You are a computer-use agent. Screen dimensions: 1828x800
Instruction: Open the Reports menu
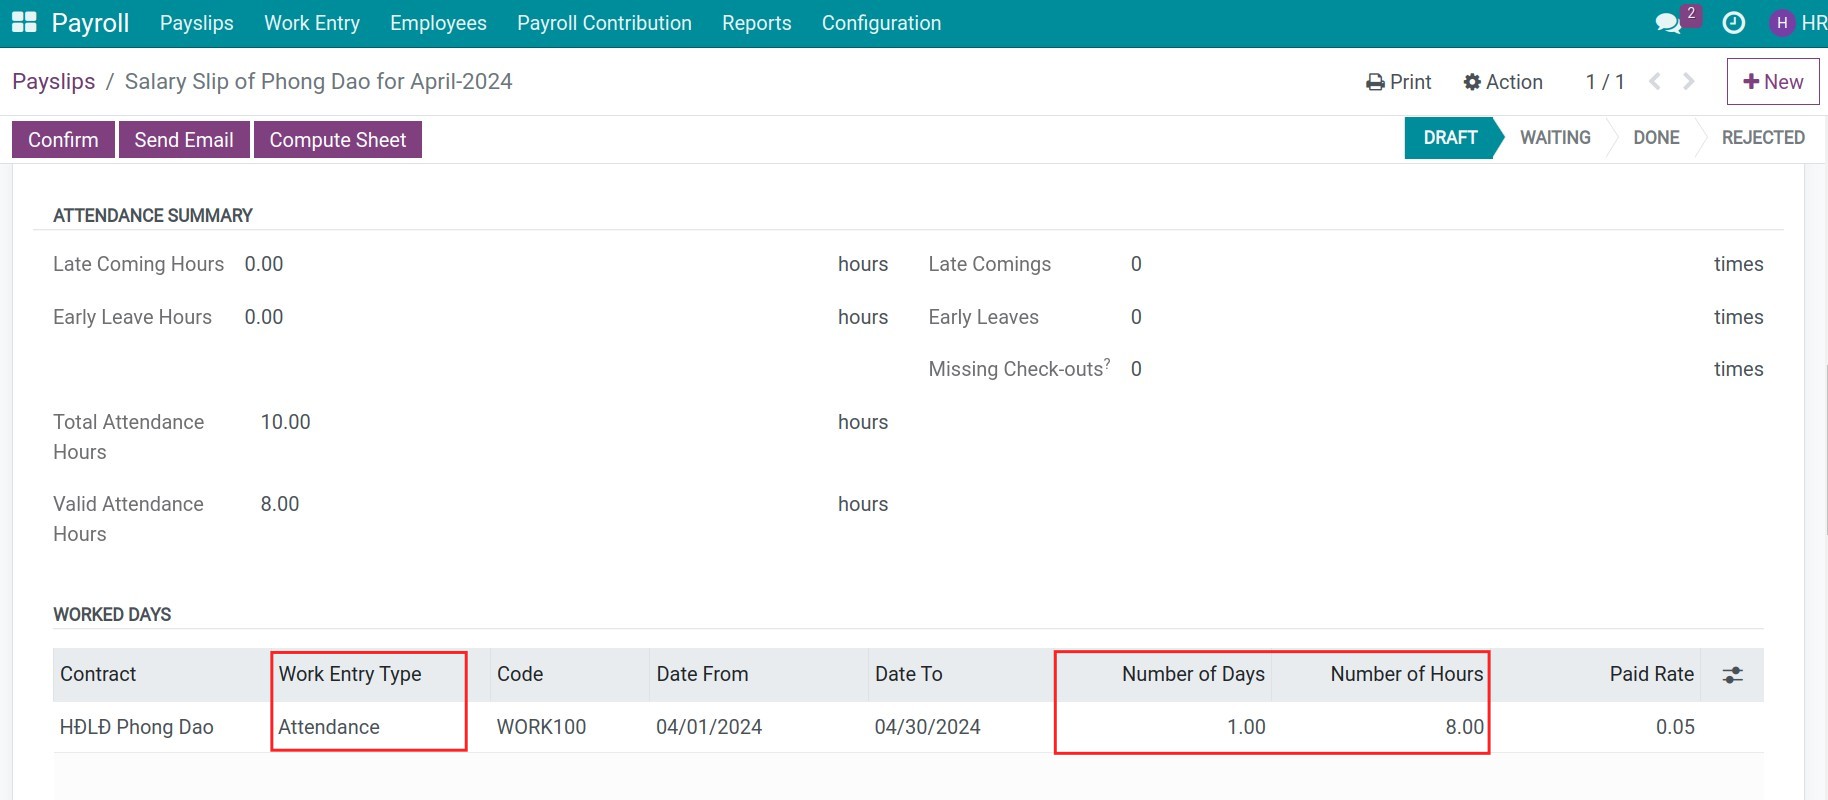click(x=757, y=23)
